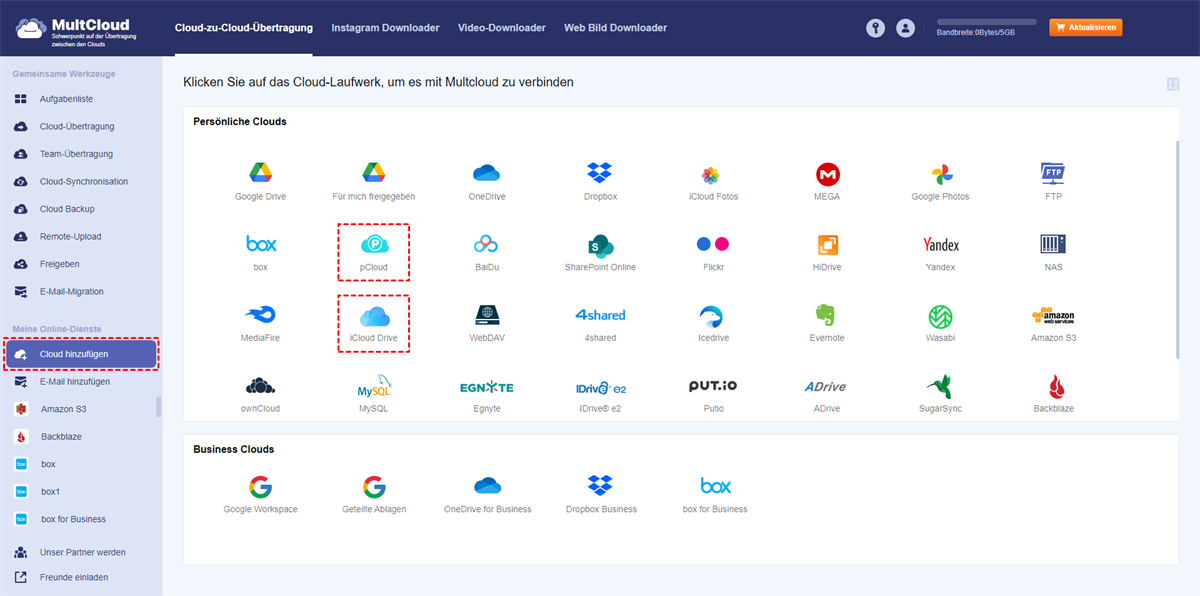1200x596 pixels.
Task: Add Dropbox Business
Action: [600, 486]
